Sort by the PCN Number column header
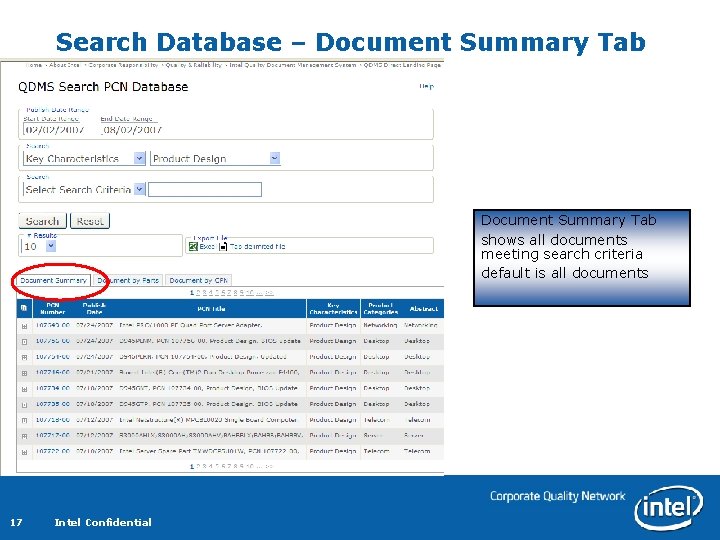The width and height of the screenshot is (720, 540). 52,308
